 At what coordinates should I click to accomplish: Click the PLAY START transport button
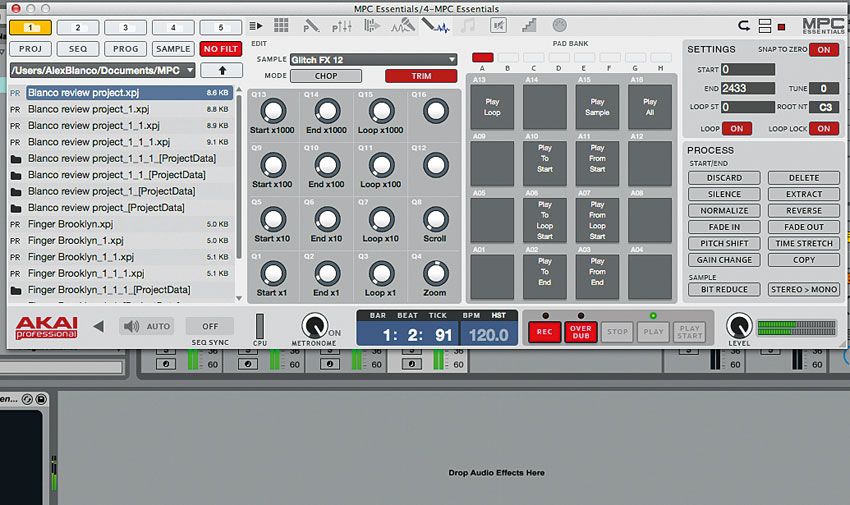click(x=690, y=332)
